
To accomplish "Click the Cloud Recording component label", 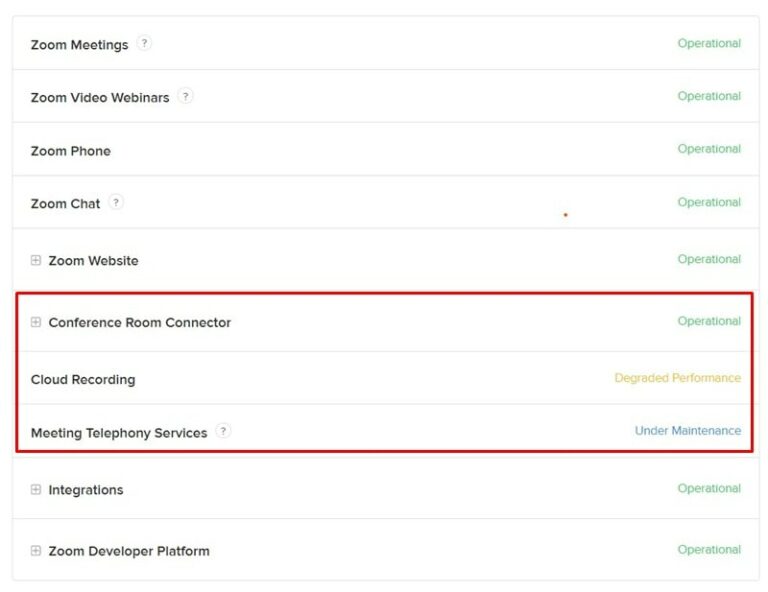I will click(83, 380).
